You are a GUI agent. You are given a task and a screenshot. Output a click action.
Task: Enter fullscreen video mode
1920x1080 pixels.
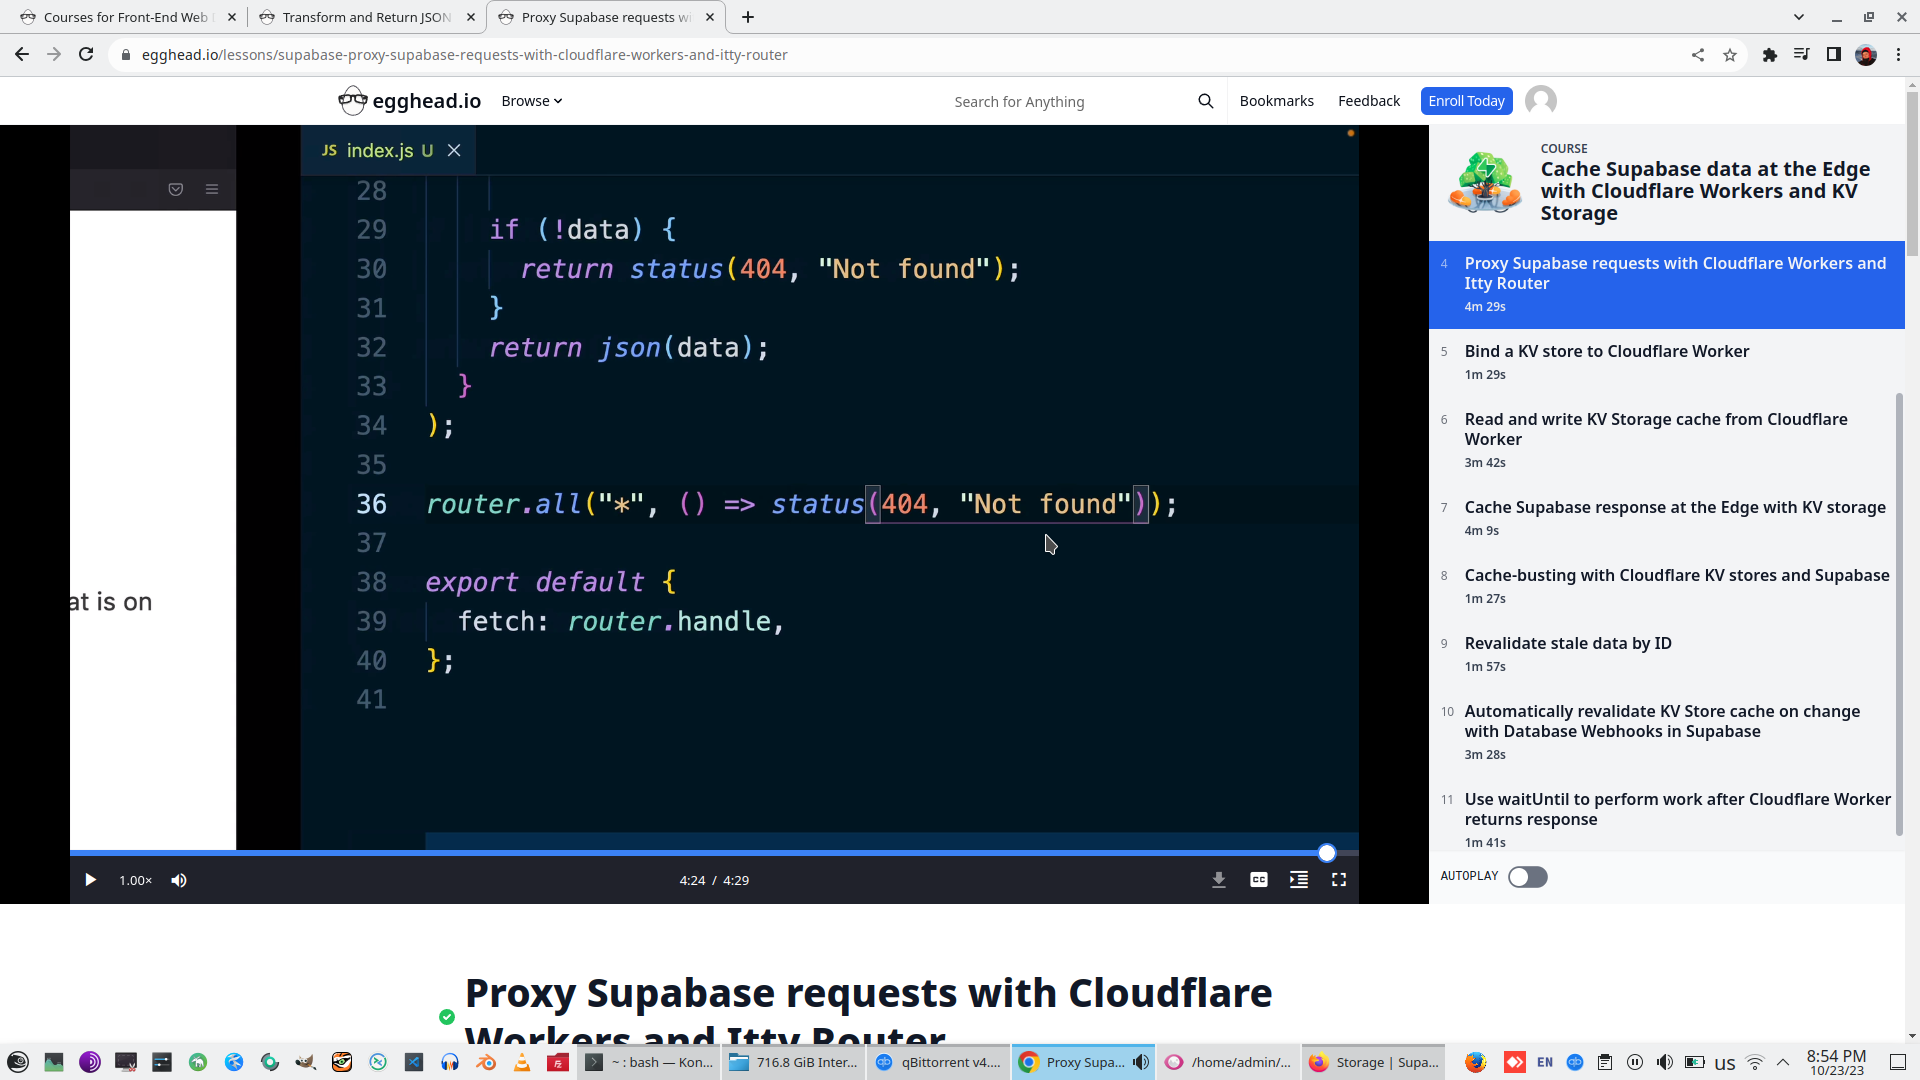tap(1339, 880)
